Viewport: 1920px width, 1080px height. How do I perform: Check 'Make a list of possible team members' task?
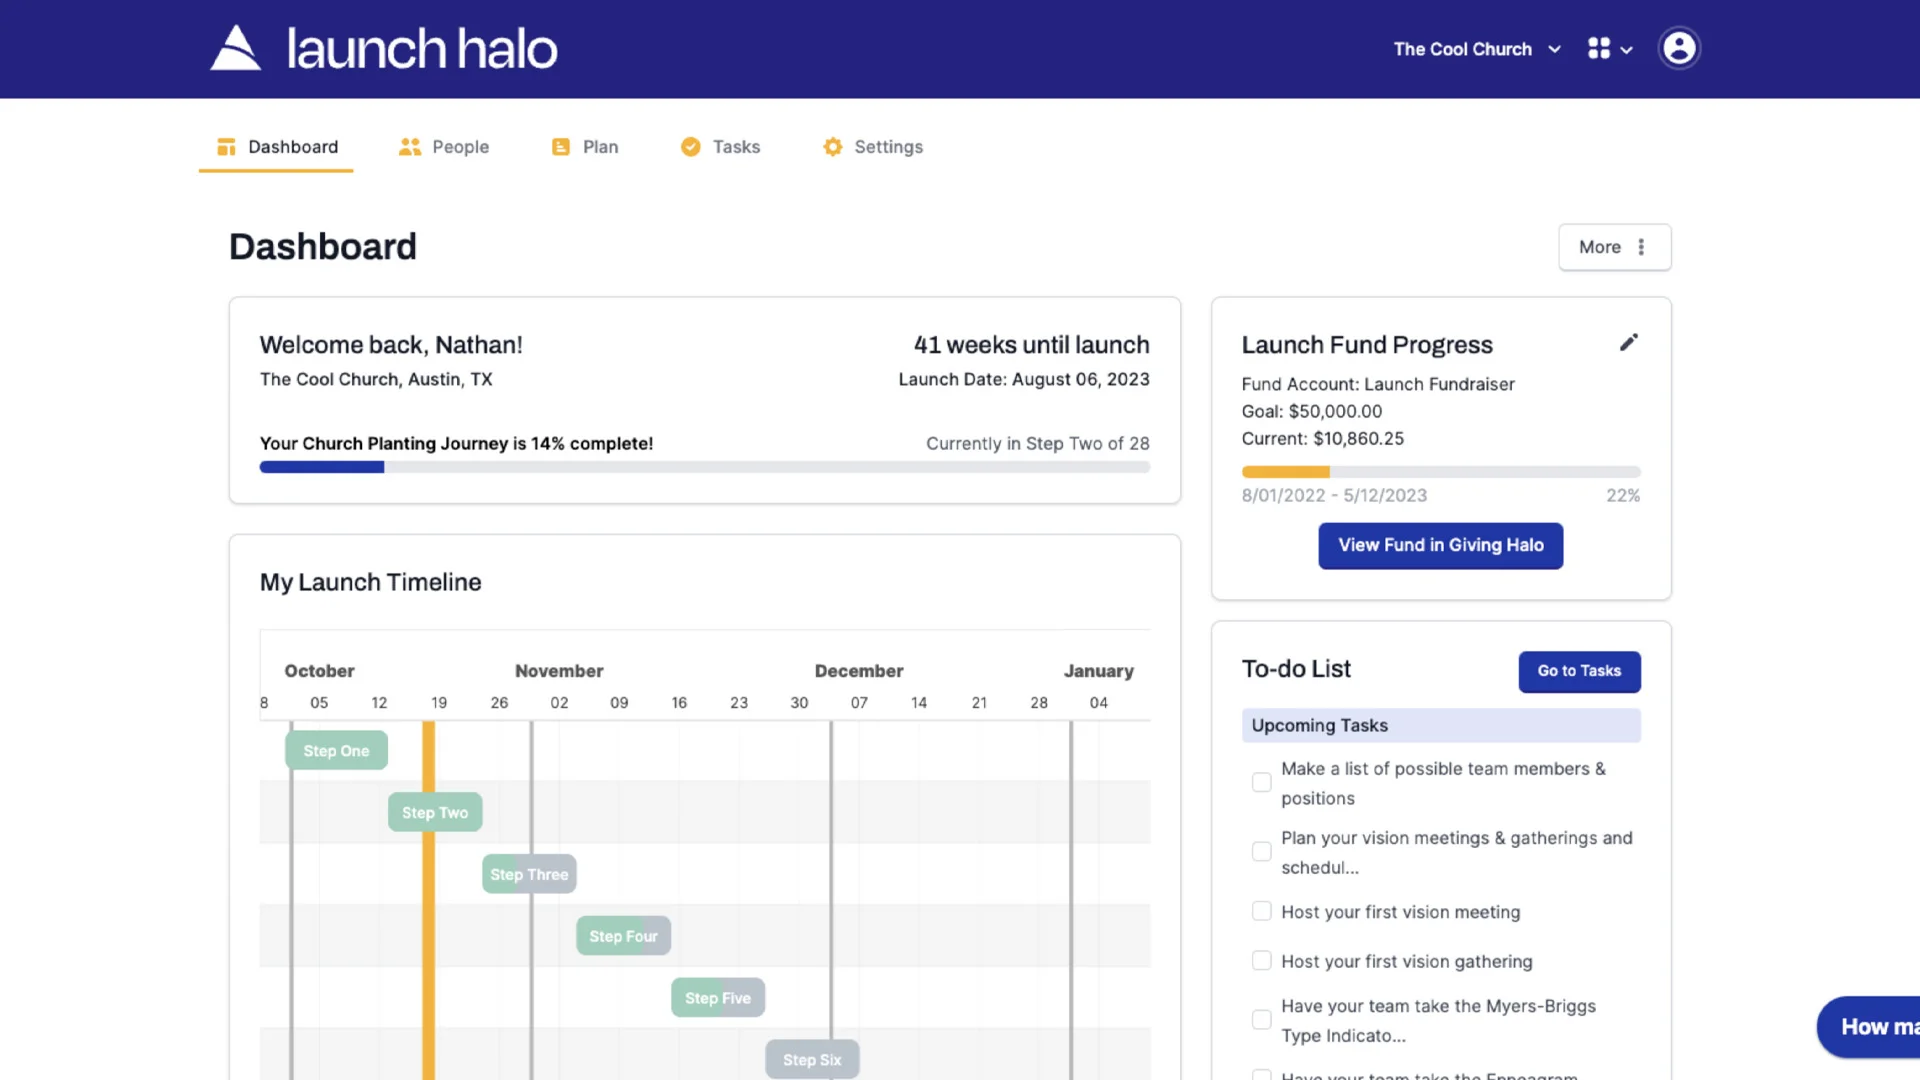coord(1262,782)
